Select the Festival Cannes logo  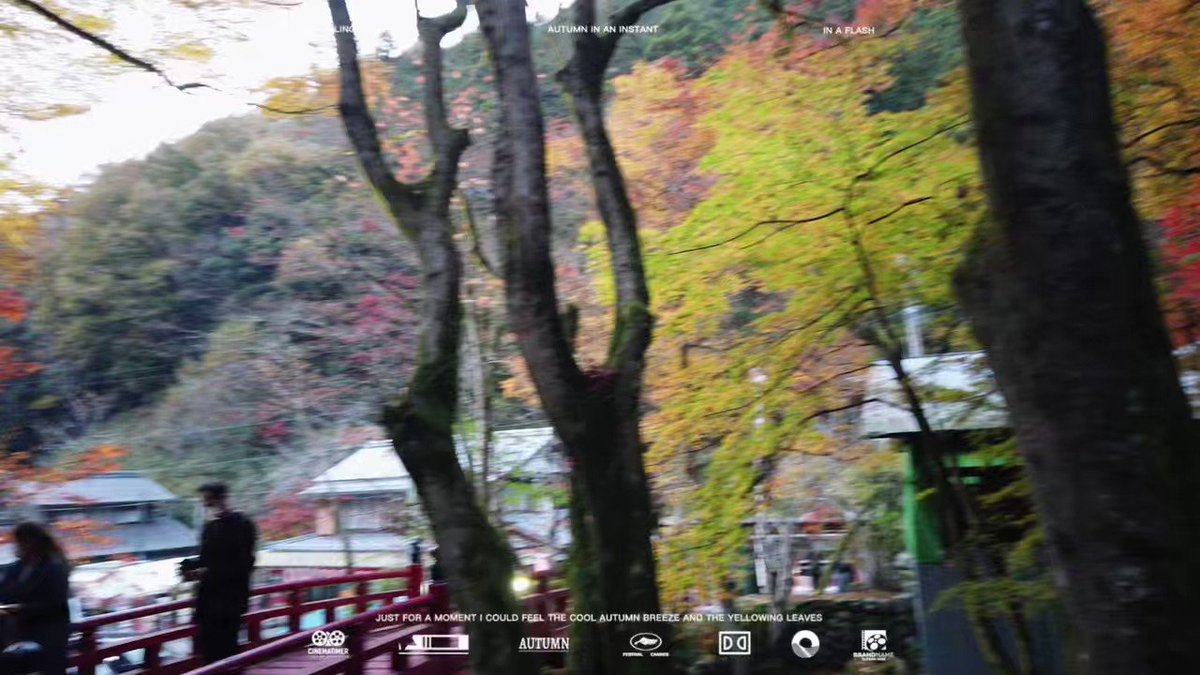pyautogui.click(x=646, y=643)
